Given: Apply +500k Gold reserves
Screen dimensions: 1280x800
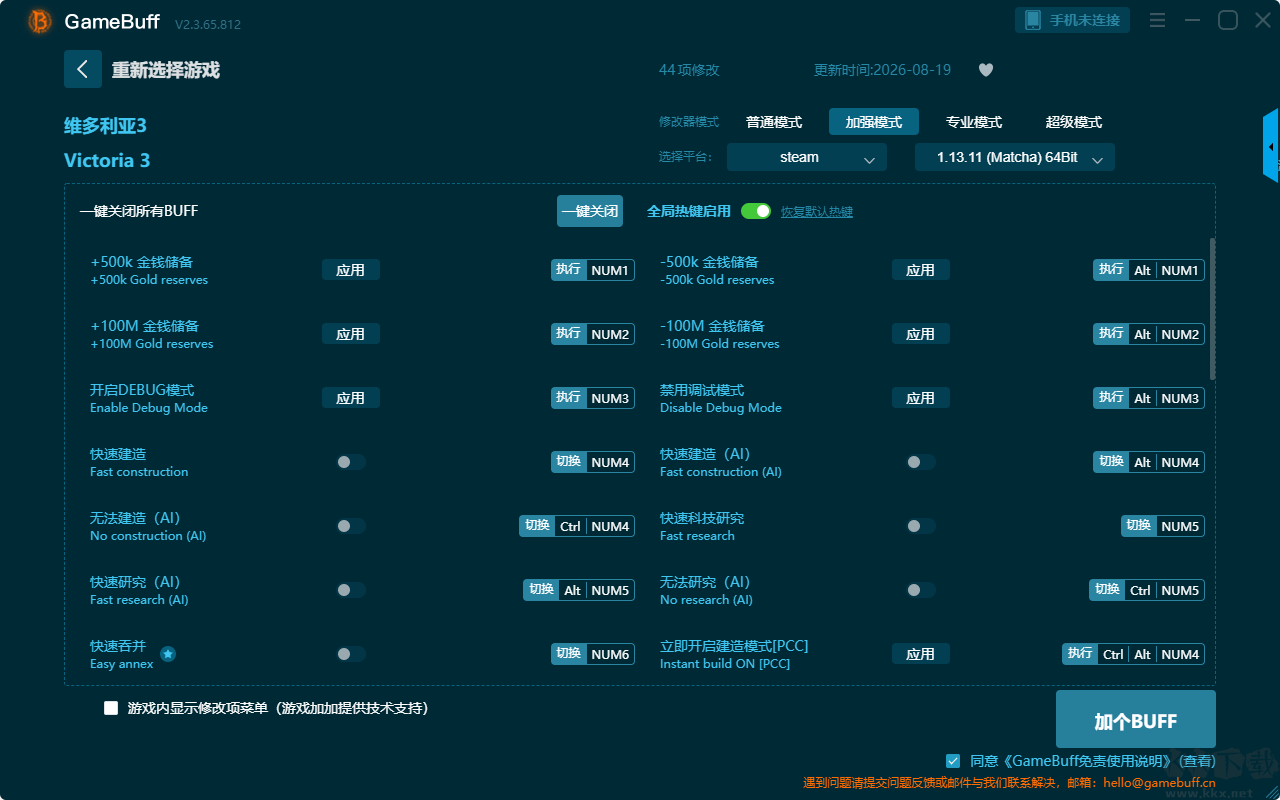Looking at the screenshot, I should coord(351,270).
